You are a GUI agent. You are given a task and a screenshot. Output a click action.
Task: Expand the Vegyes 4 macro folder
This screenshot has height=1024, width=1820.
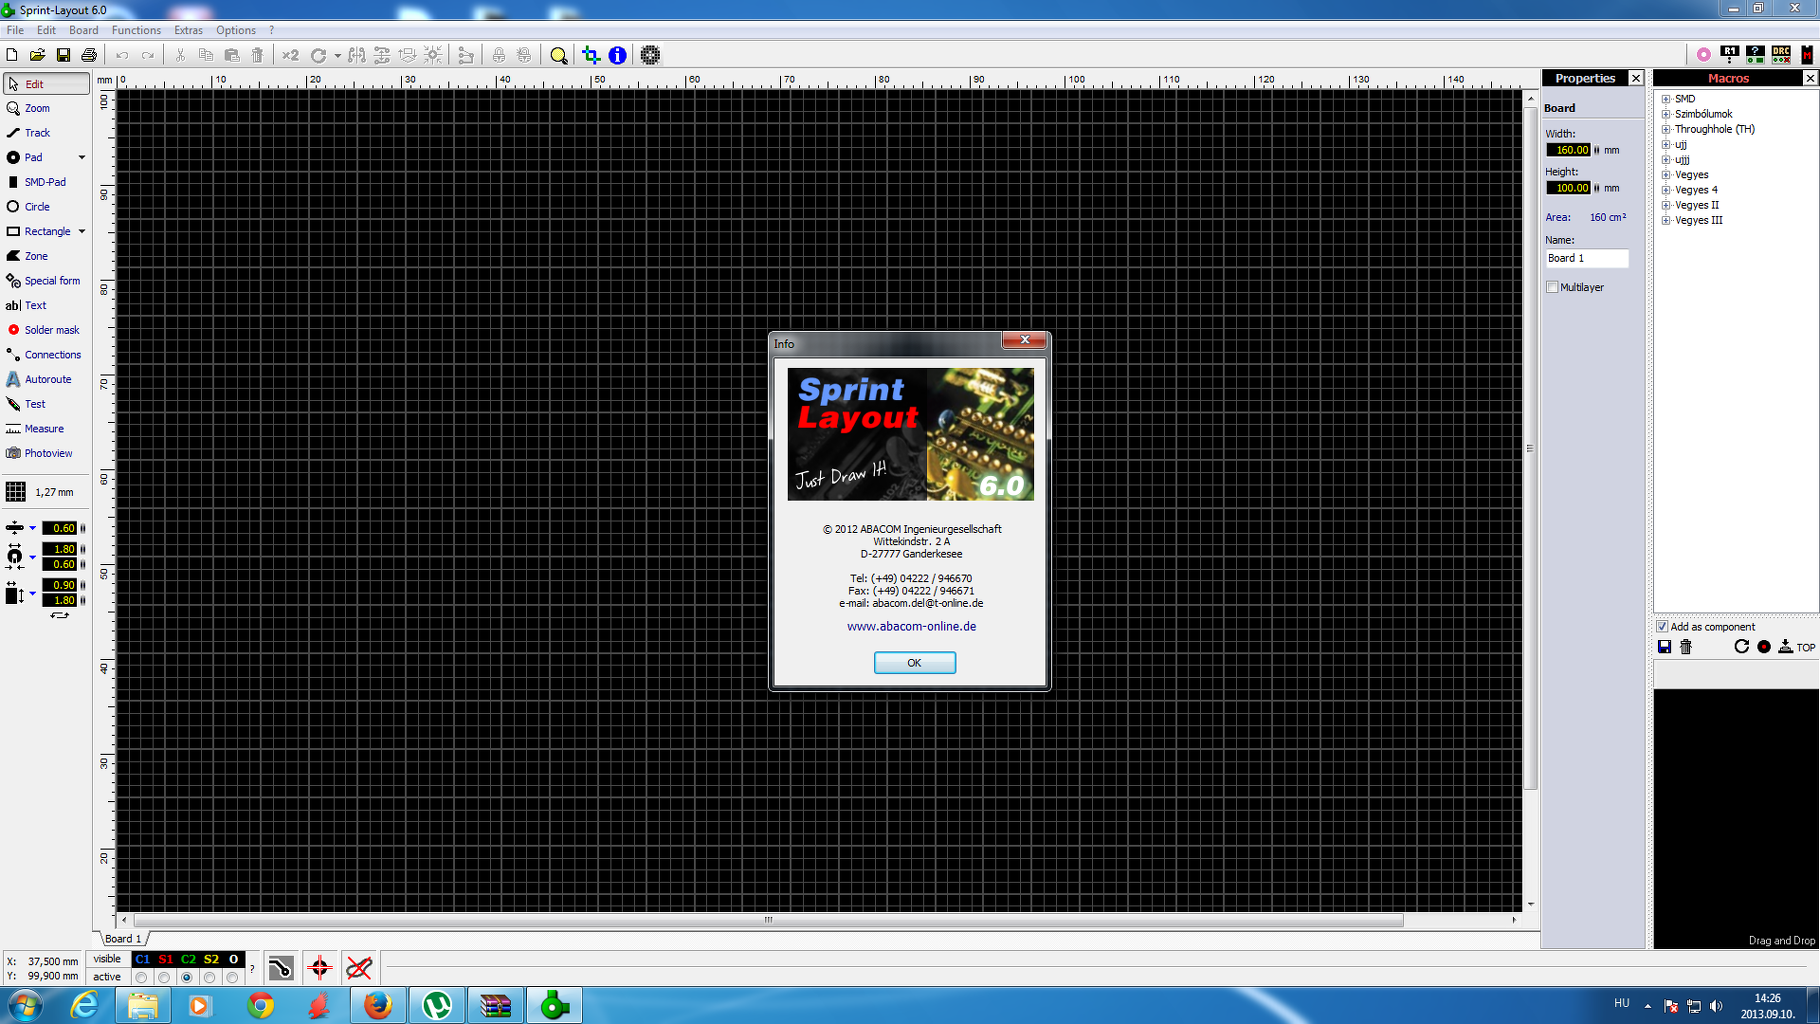tap(1666, 190)
